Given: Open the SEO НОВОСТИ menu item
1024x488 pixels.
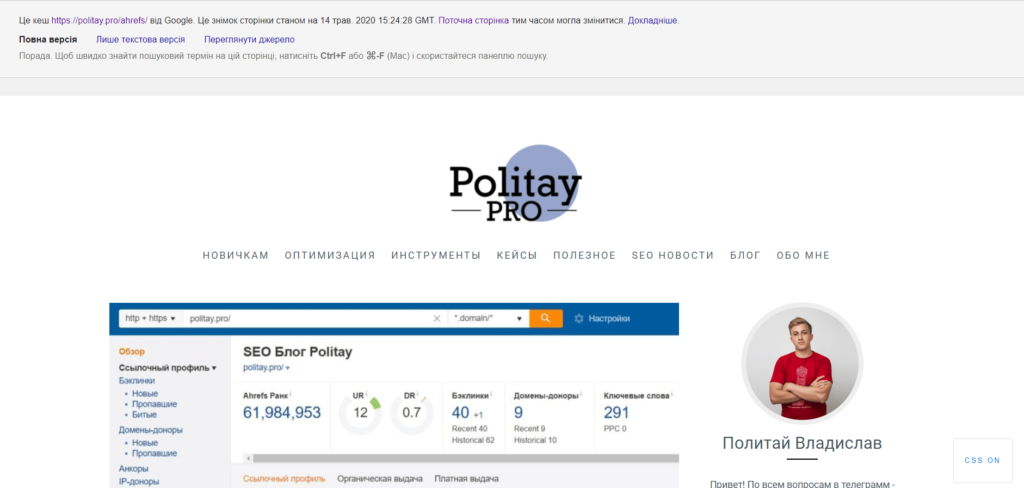Looking at the screenshot, I should point(673,255).
